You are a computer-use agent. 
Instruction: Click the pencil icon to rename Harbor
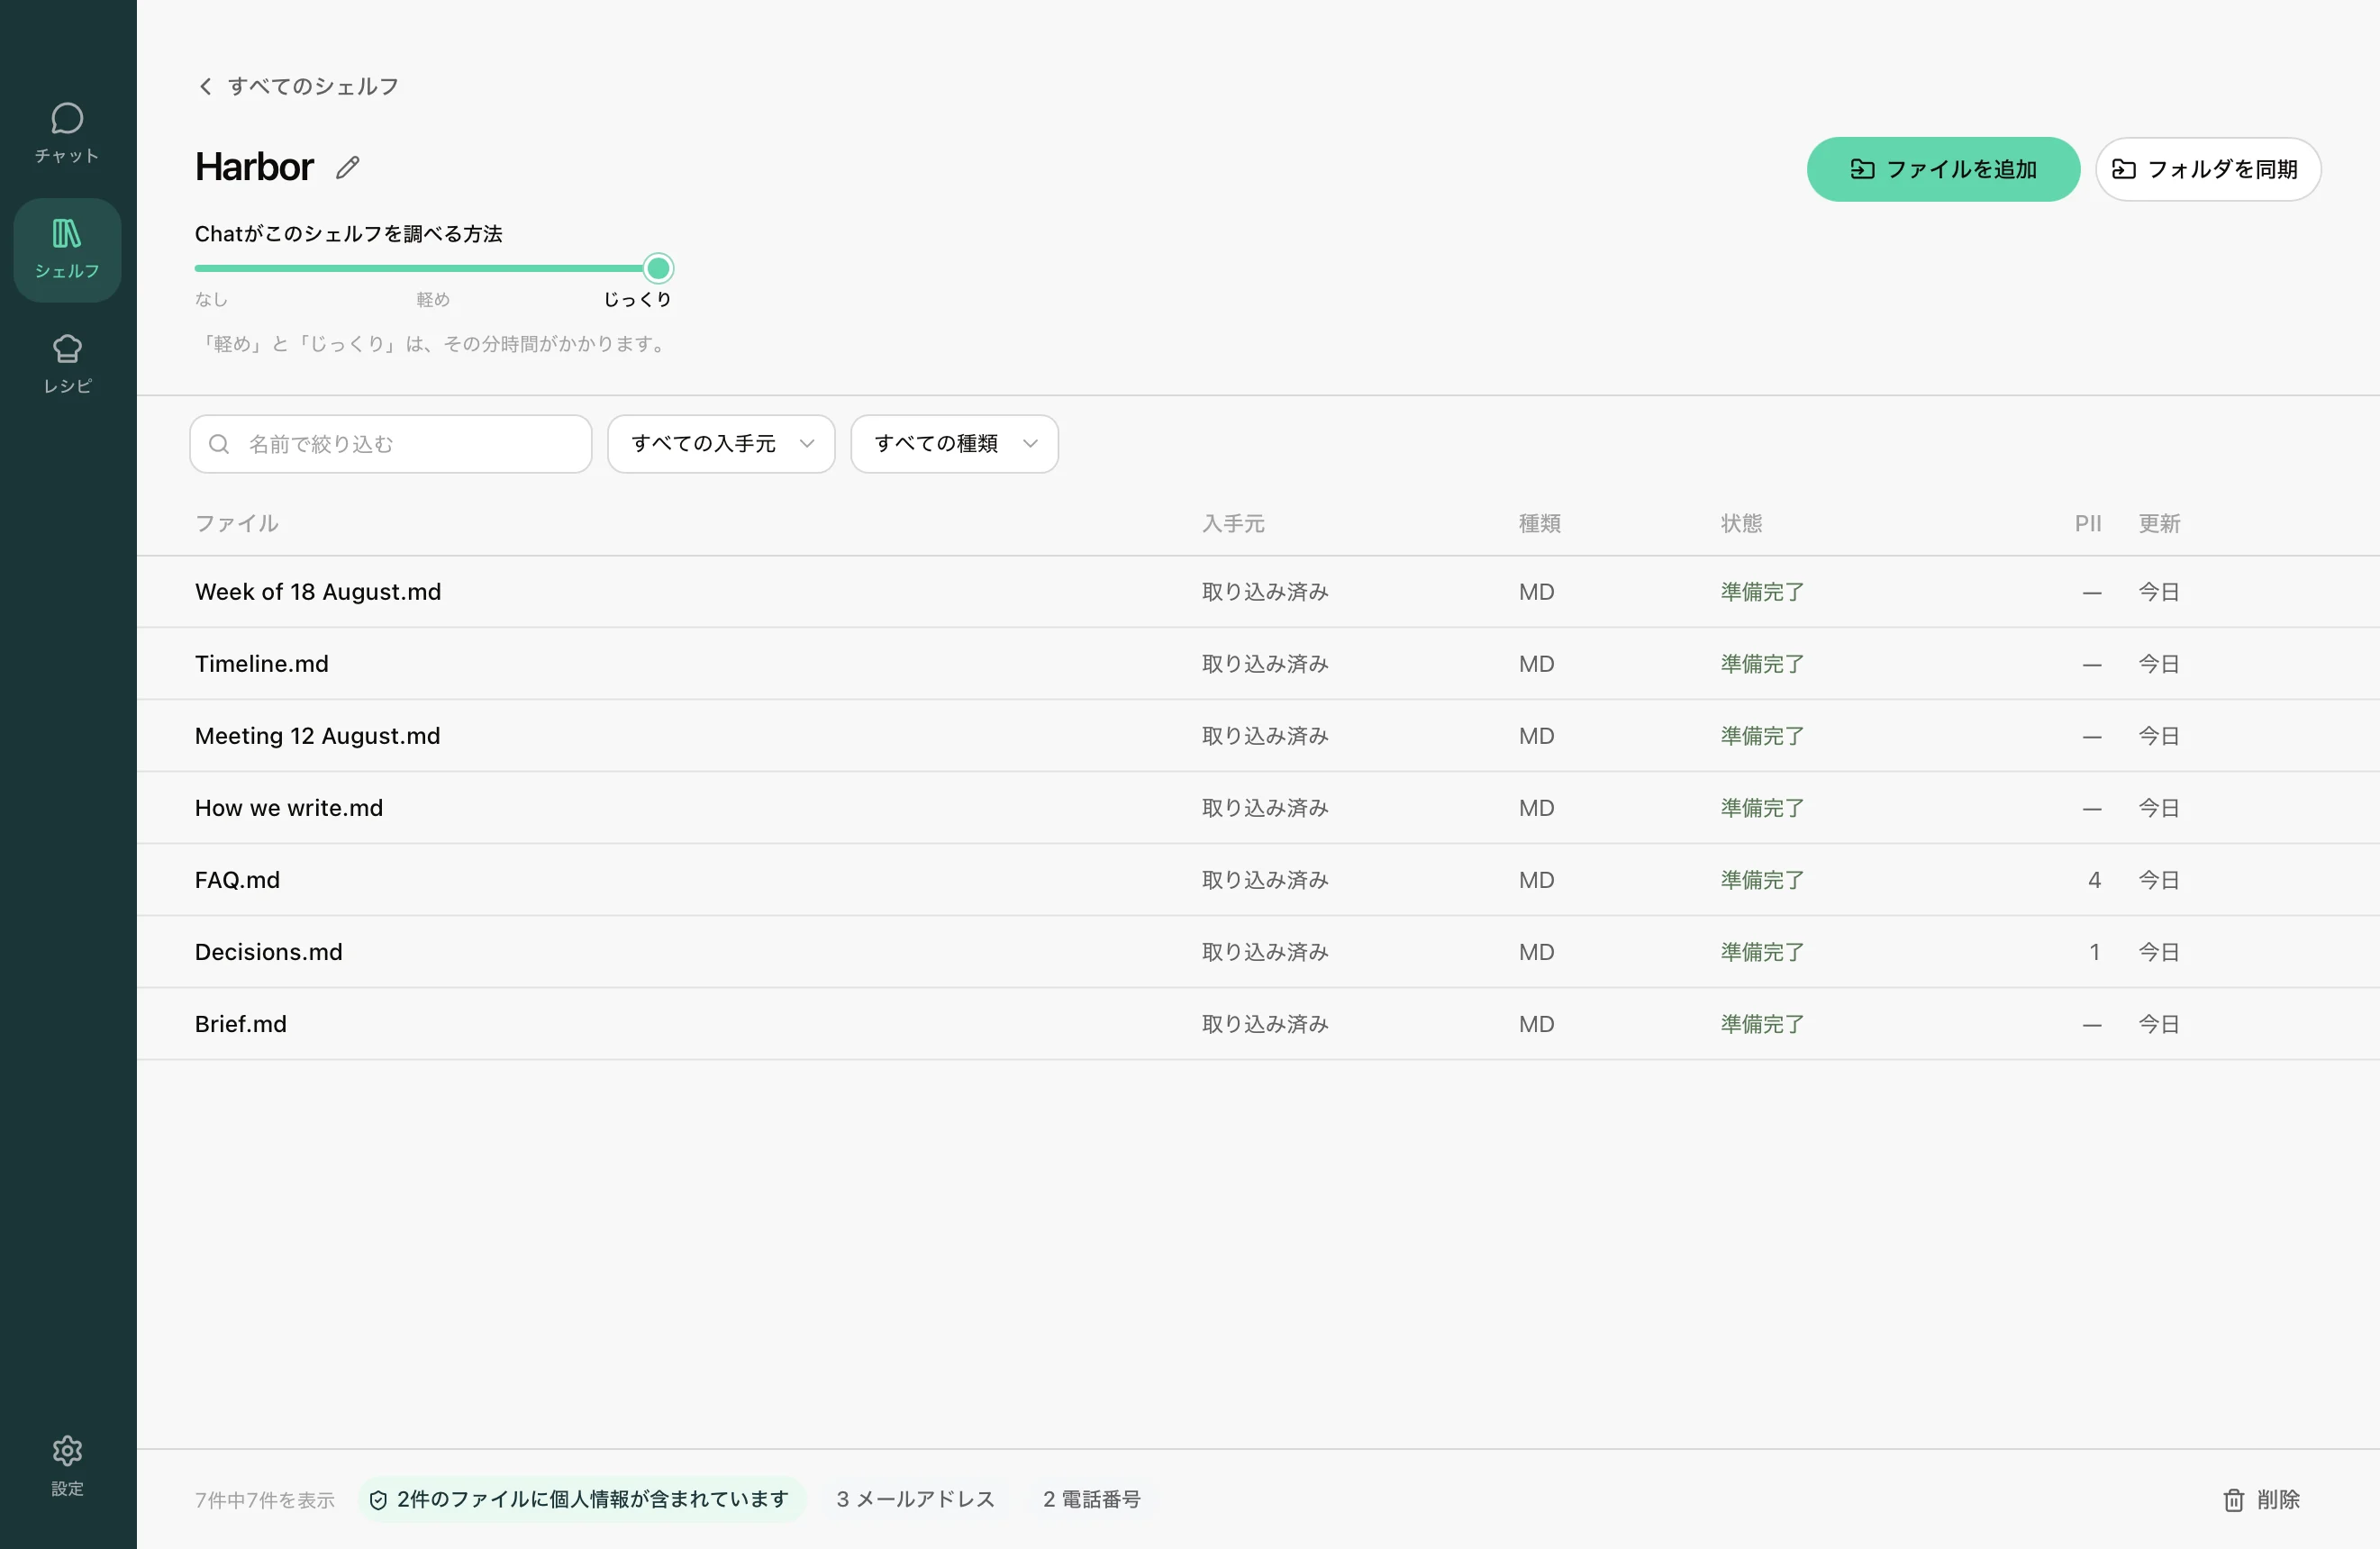tap(347, 168)
